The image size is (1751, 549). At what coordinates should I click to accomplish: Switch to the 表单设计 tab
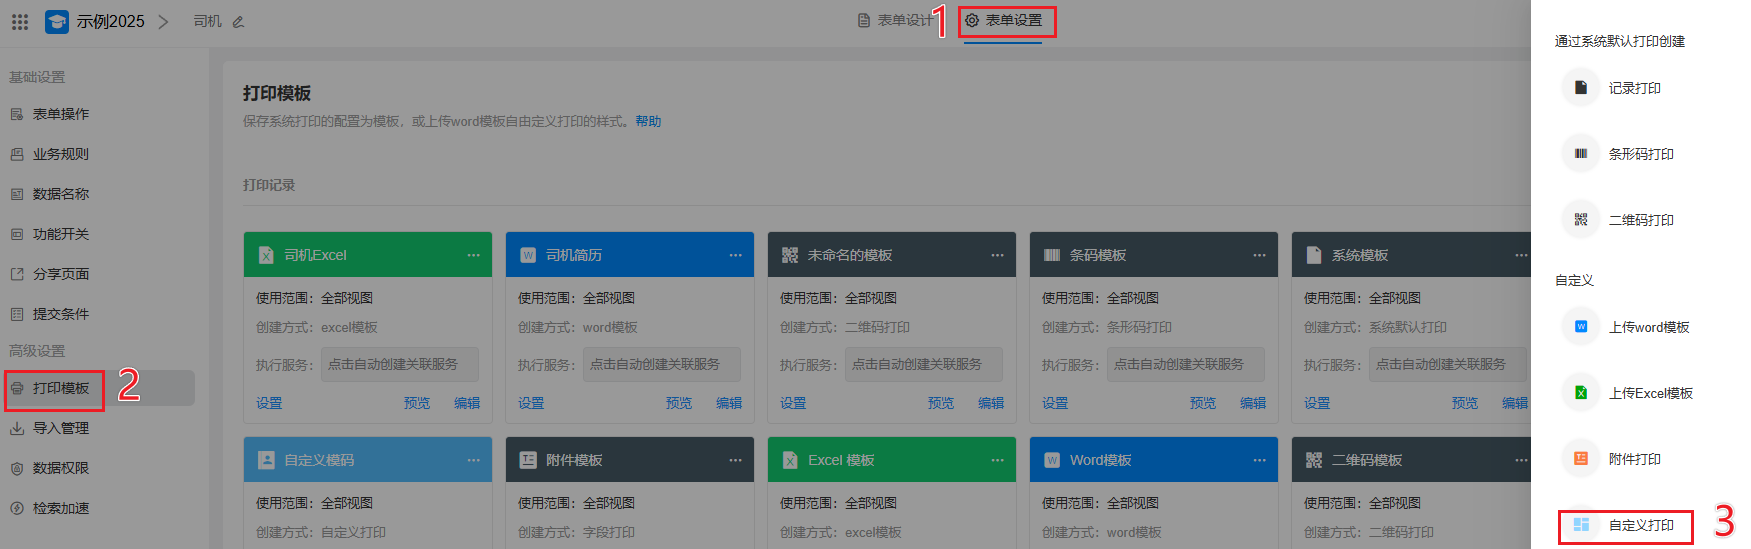(x=895, y=21)
